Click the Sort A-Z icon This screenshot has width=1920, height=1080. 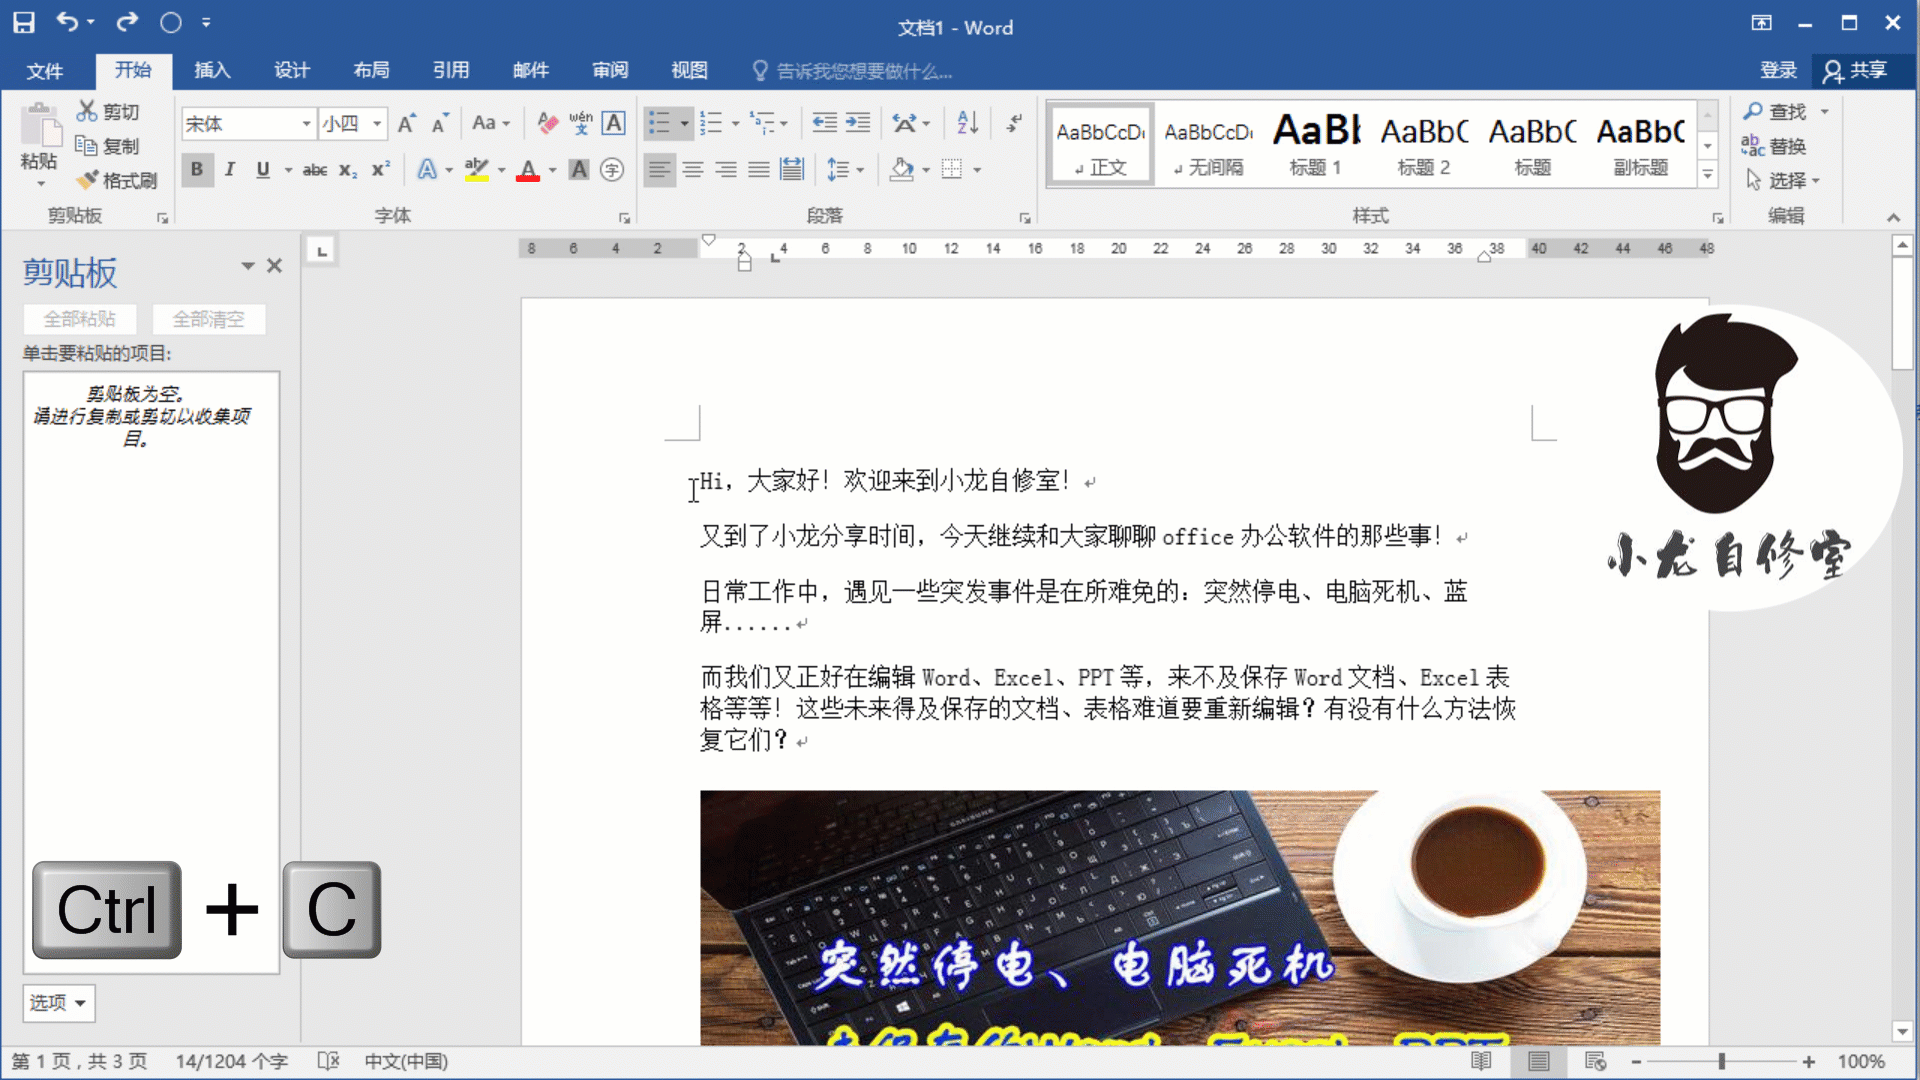click(967, 123)
